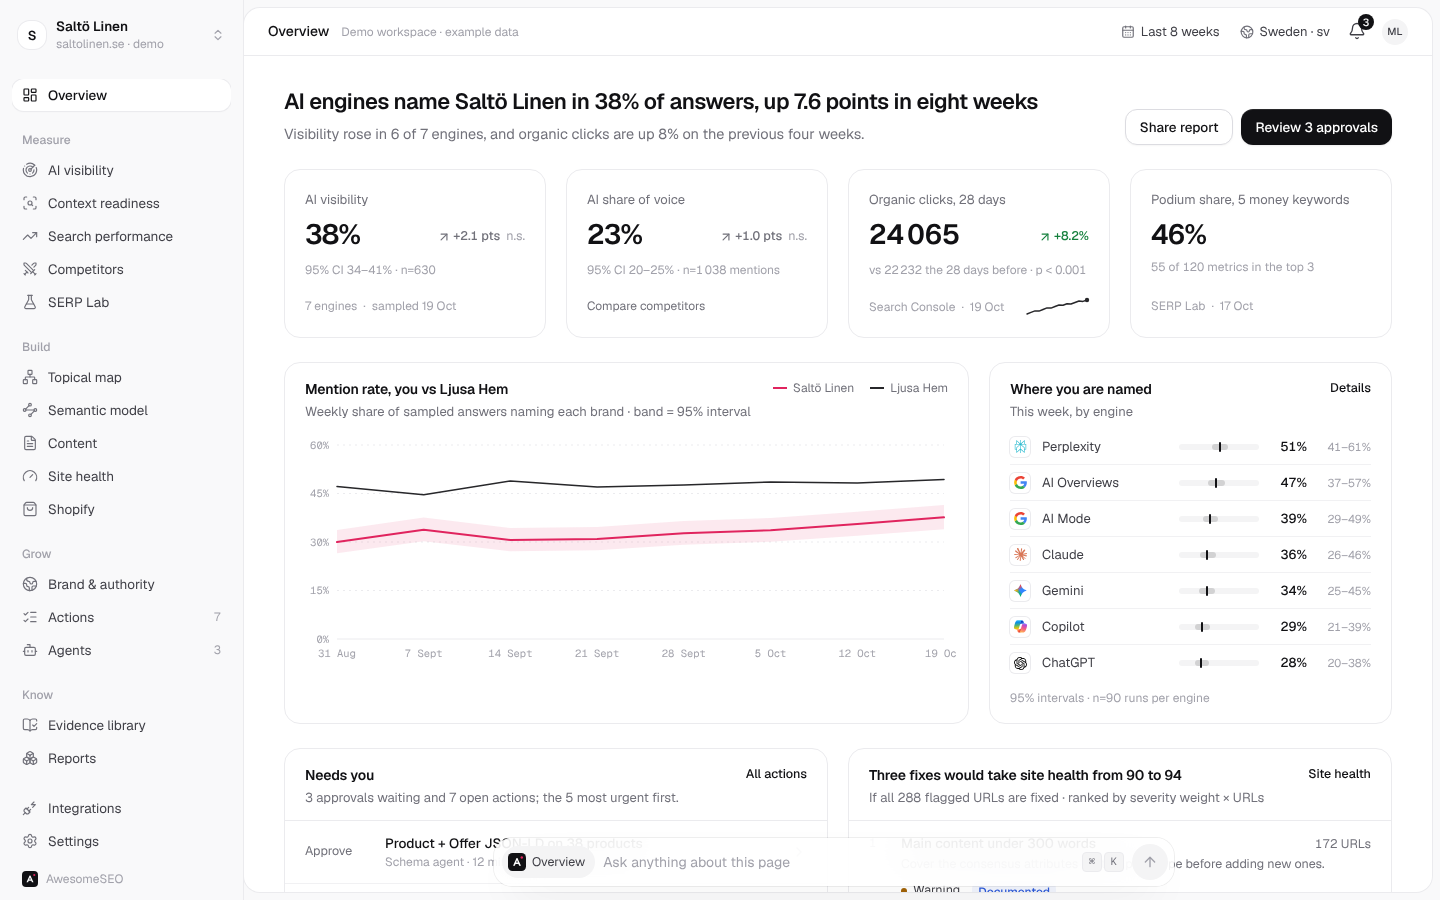Open All actions link
1440x900 pixels.
776,774
